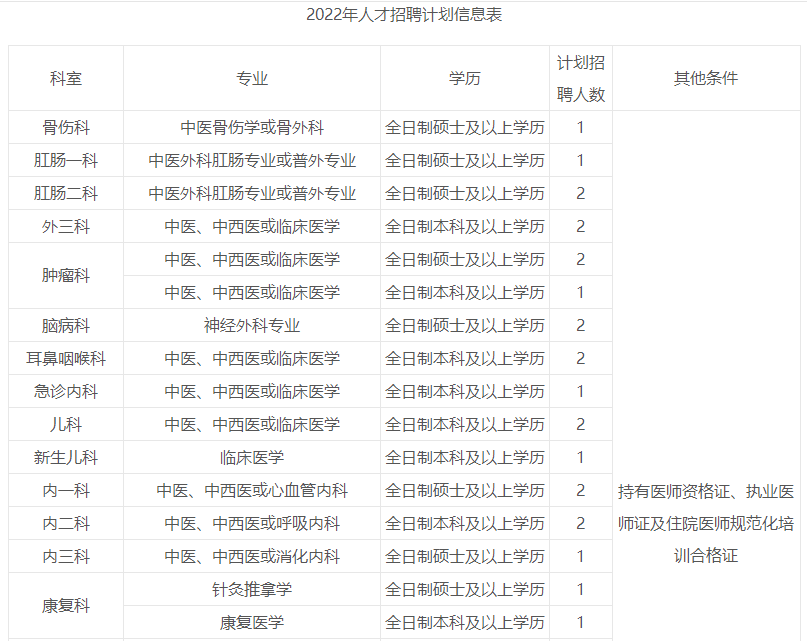Click the 脑病科 department cell
This screenshot has height=641, width=807.
(66, 325)
